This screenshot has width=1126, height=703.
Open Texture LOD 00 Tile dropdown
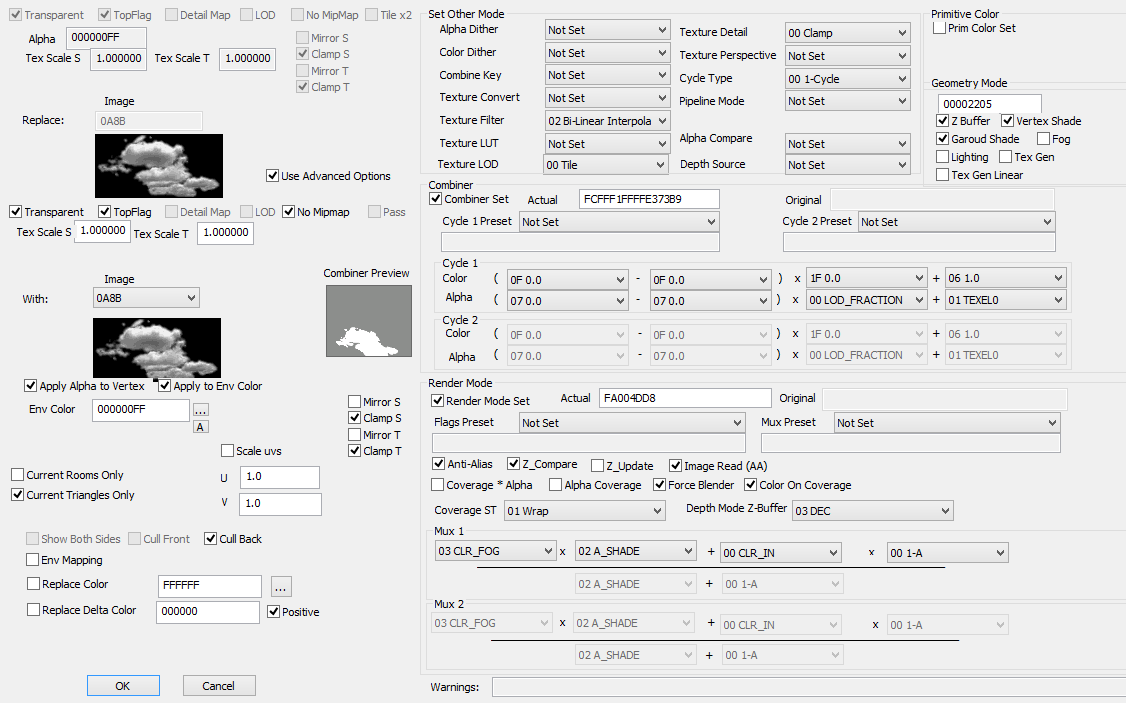coord(606,164)
